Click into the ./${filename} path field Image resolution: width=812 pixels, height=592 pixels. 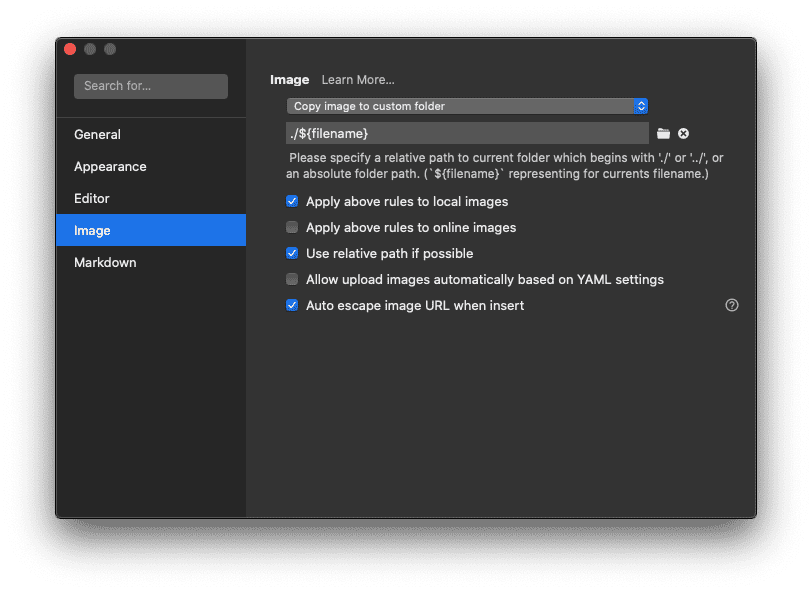467,133
